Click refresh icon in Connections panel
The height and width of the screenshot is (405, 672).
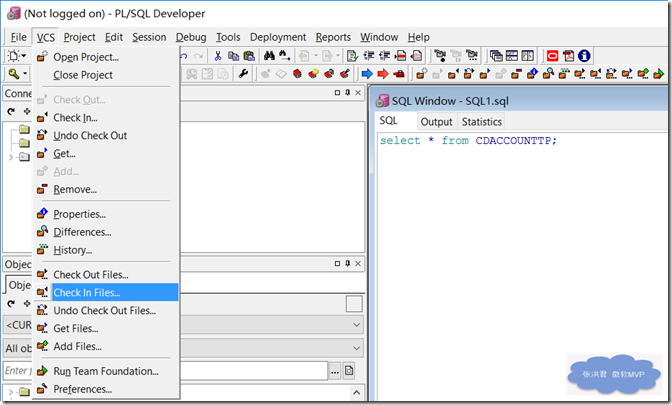[x=11, y=111]
